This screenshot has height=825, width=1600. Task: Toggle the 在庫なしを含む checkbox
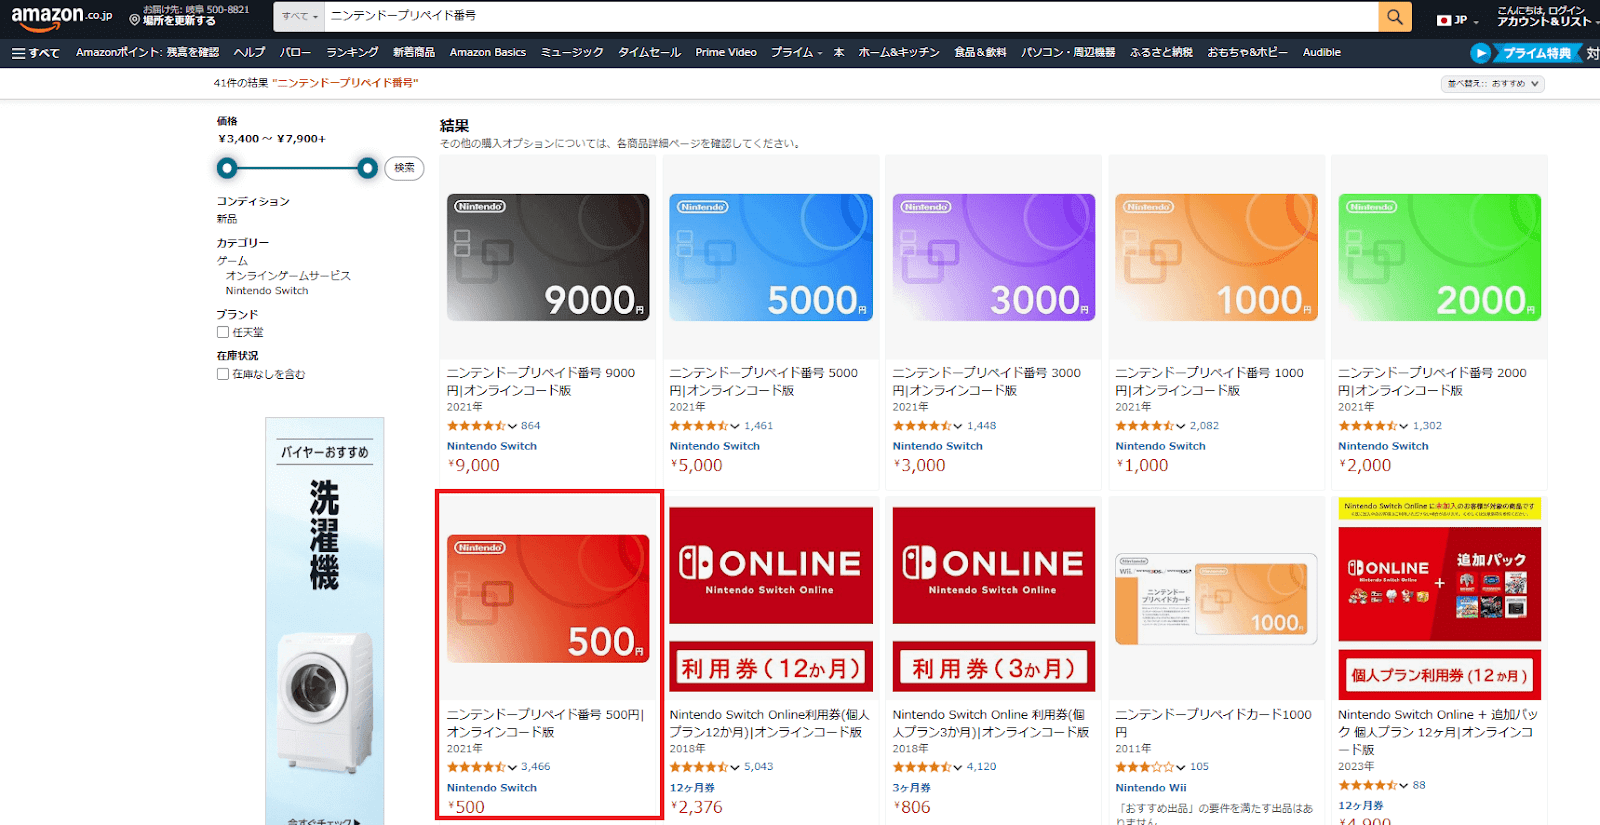point(223,374)
